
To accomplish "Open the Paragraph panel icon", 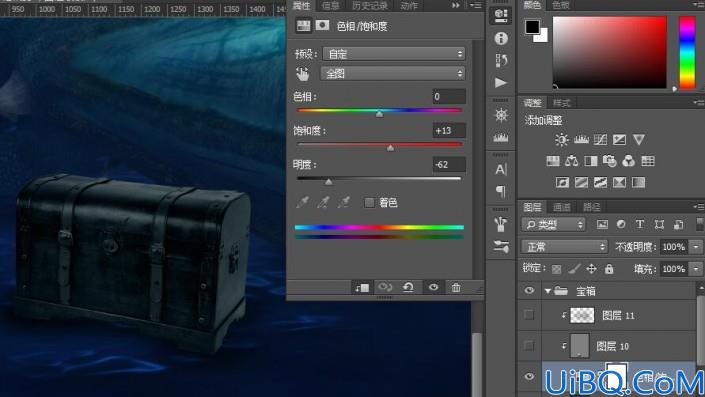I will click(x=500, y=192).
